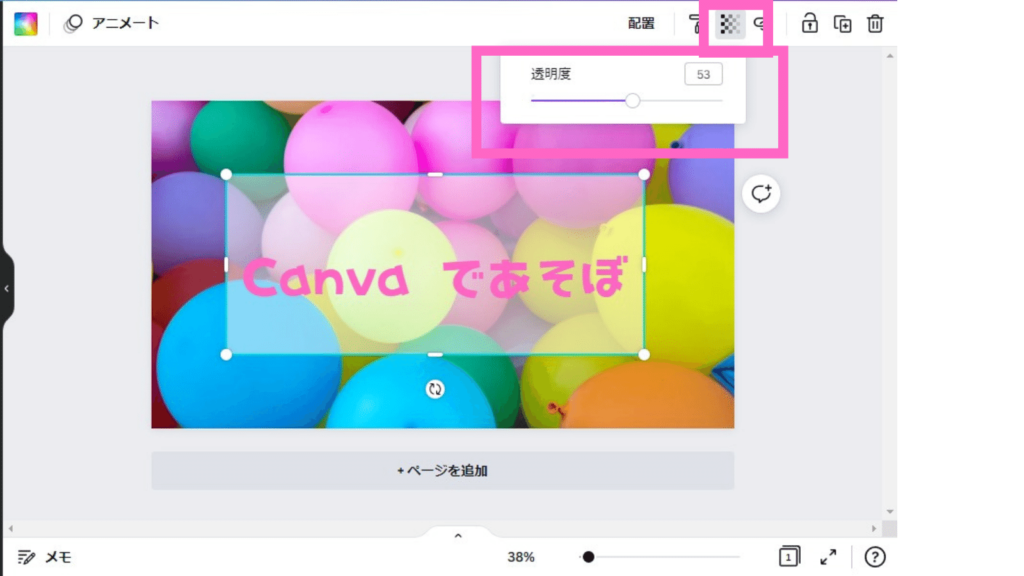Toggle the transparency checkerboard icon

pyautogui.click(x=729, y=25)
